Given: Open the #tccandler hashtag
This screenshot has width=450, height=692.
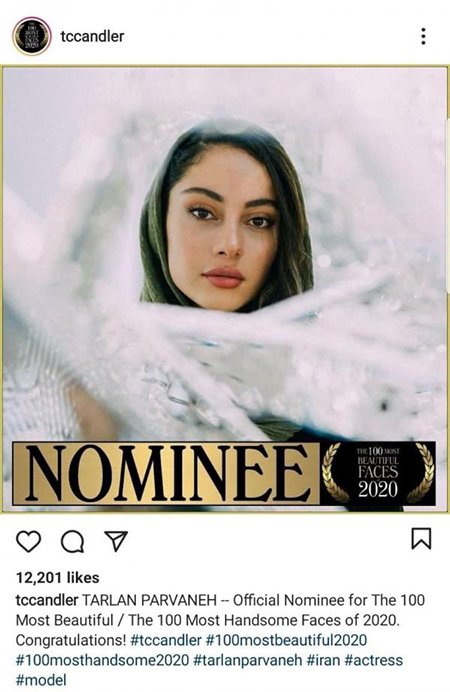Looking at the screenshot, I should point(166,640).
